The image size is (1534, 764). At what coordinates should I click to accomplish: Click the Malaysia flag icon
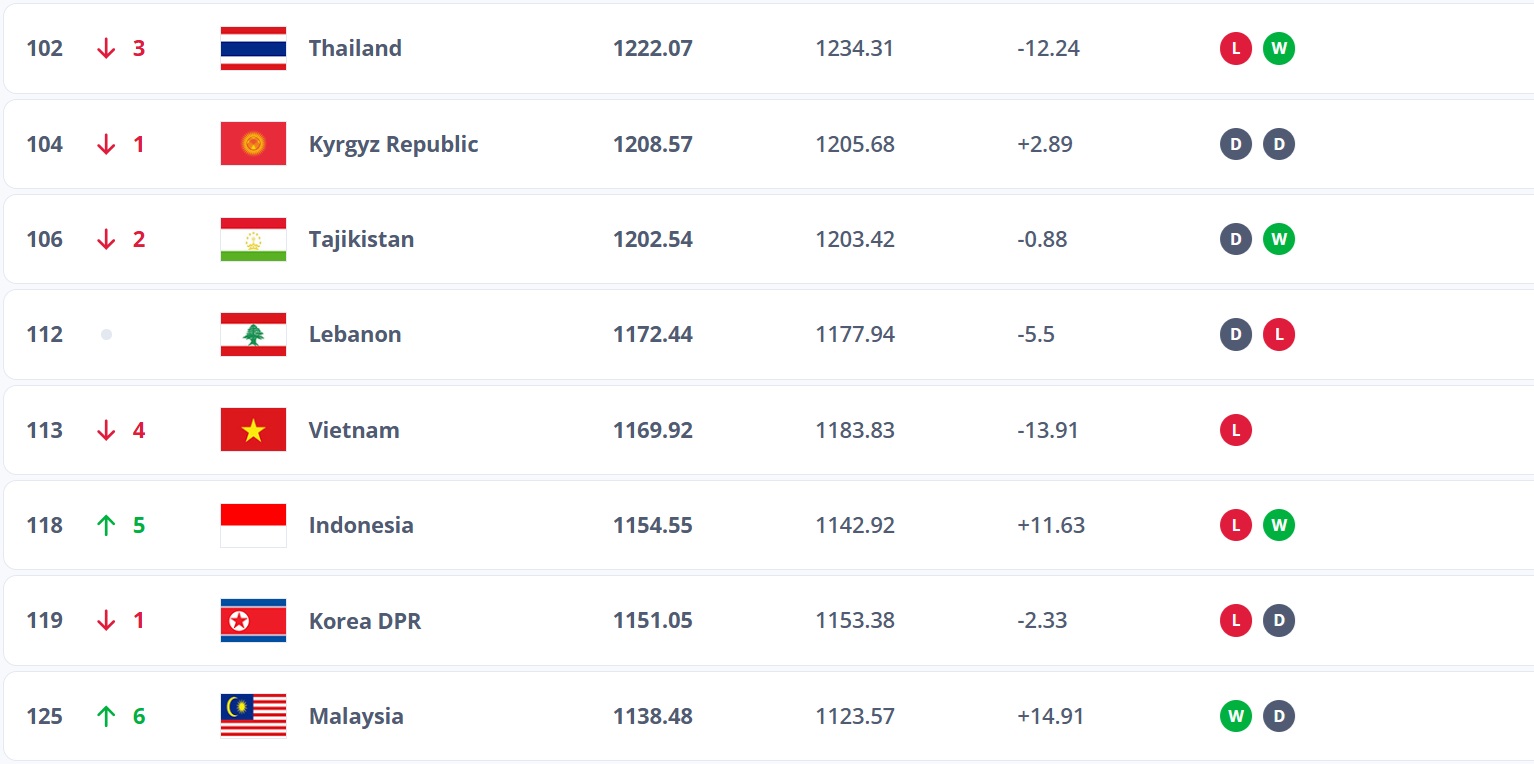click(x=253, y=716)
